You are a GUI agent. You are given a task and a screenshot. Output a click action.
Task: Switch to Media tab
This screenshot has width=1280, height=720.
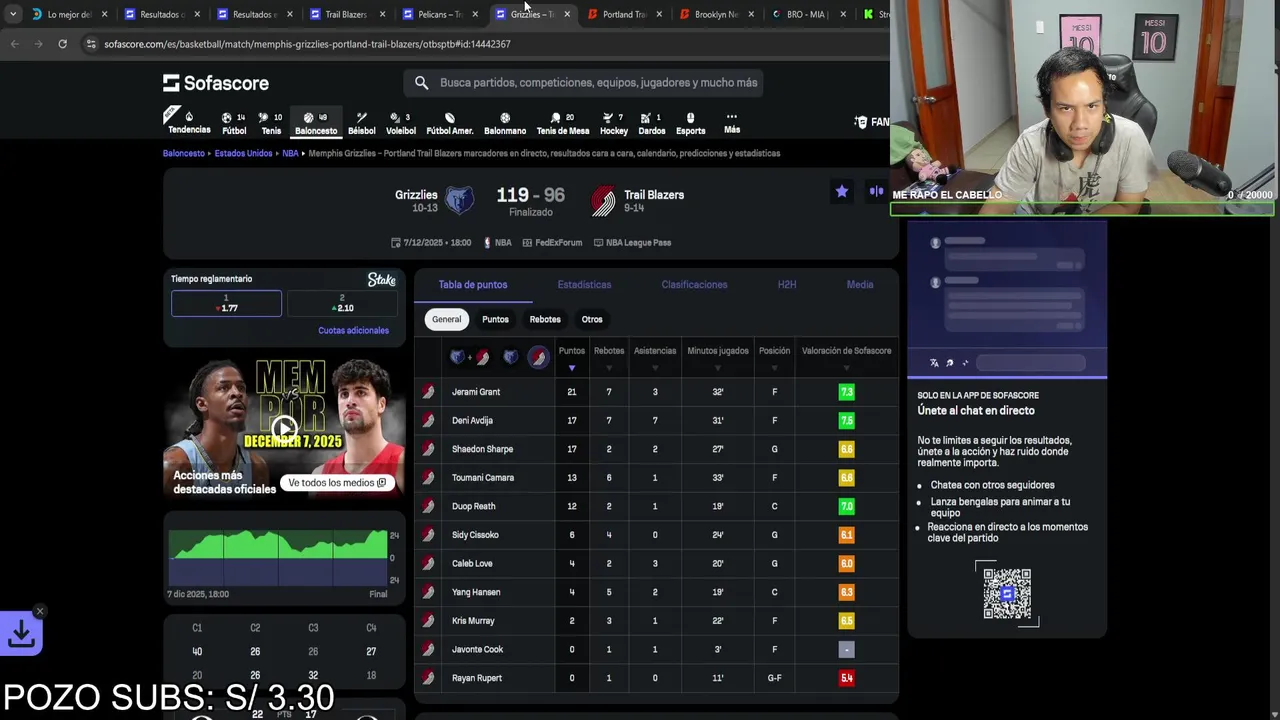(x=860, y=285)
